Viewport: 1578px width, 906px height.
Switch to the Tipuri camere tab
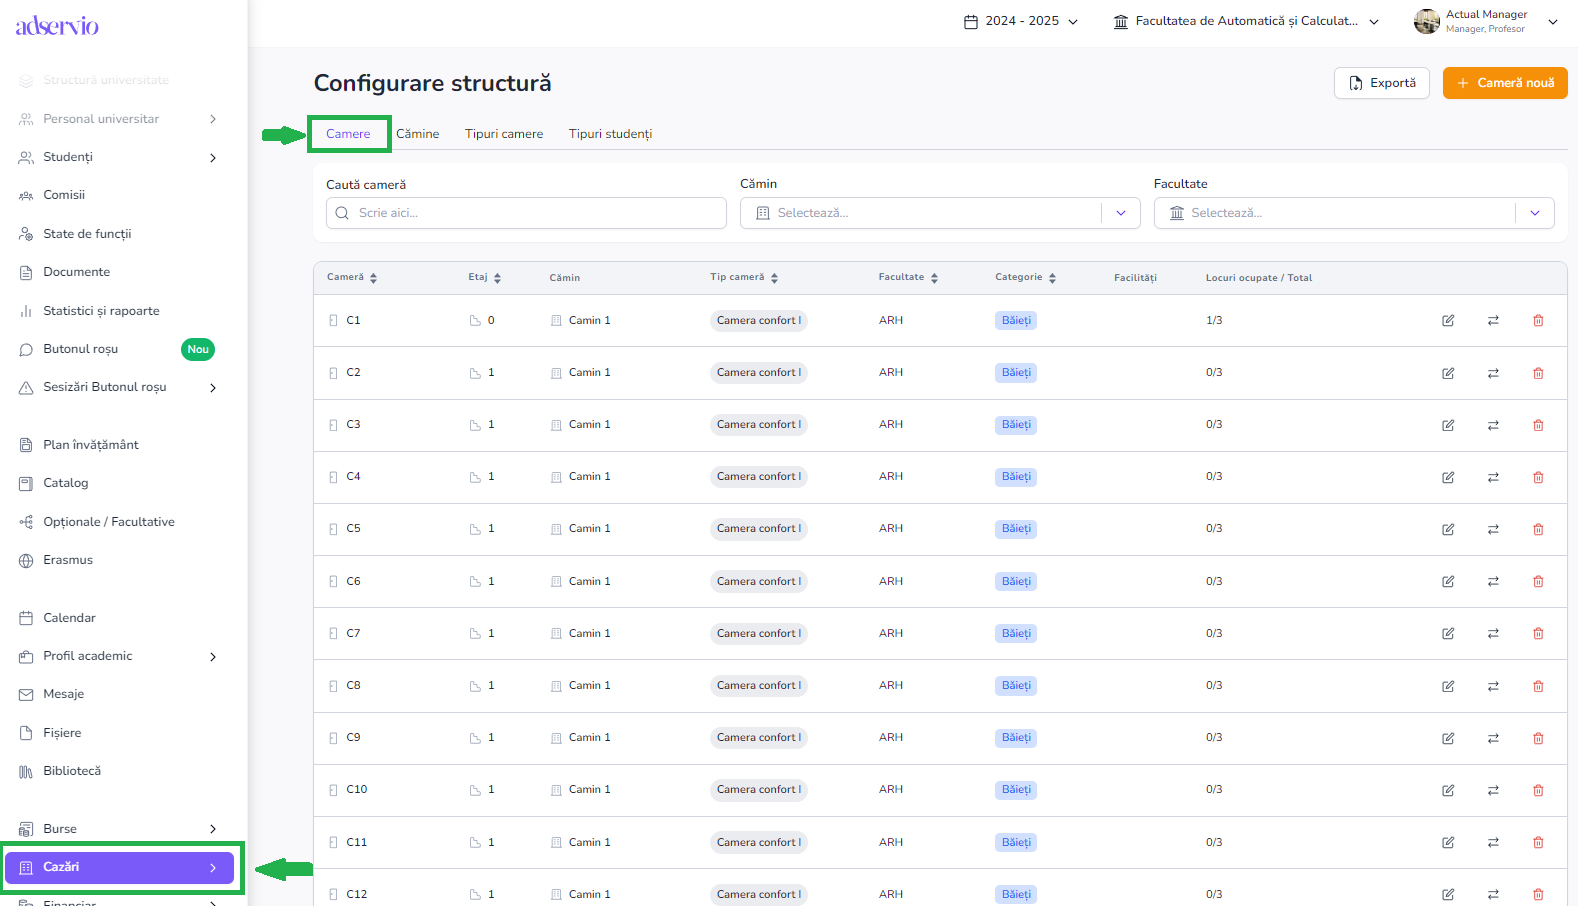coord(504,134)
